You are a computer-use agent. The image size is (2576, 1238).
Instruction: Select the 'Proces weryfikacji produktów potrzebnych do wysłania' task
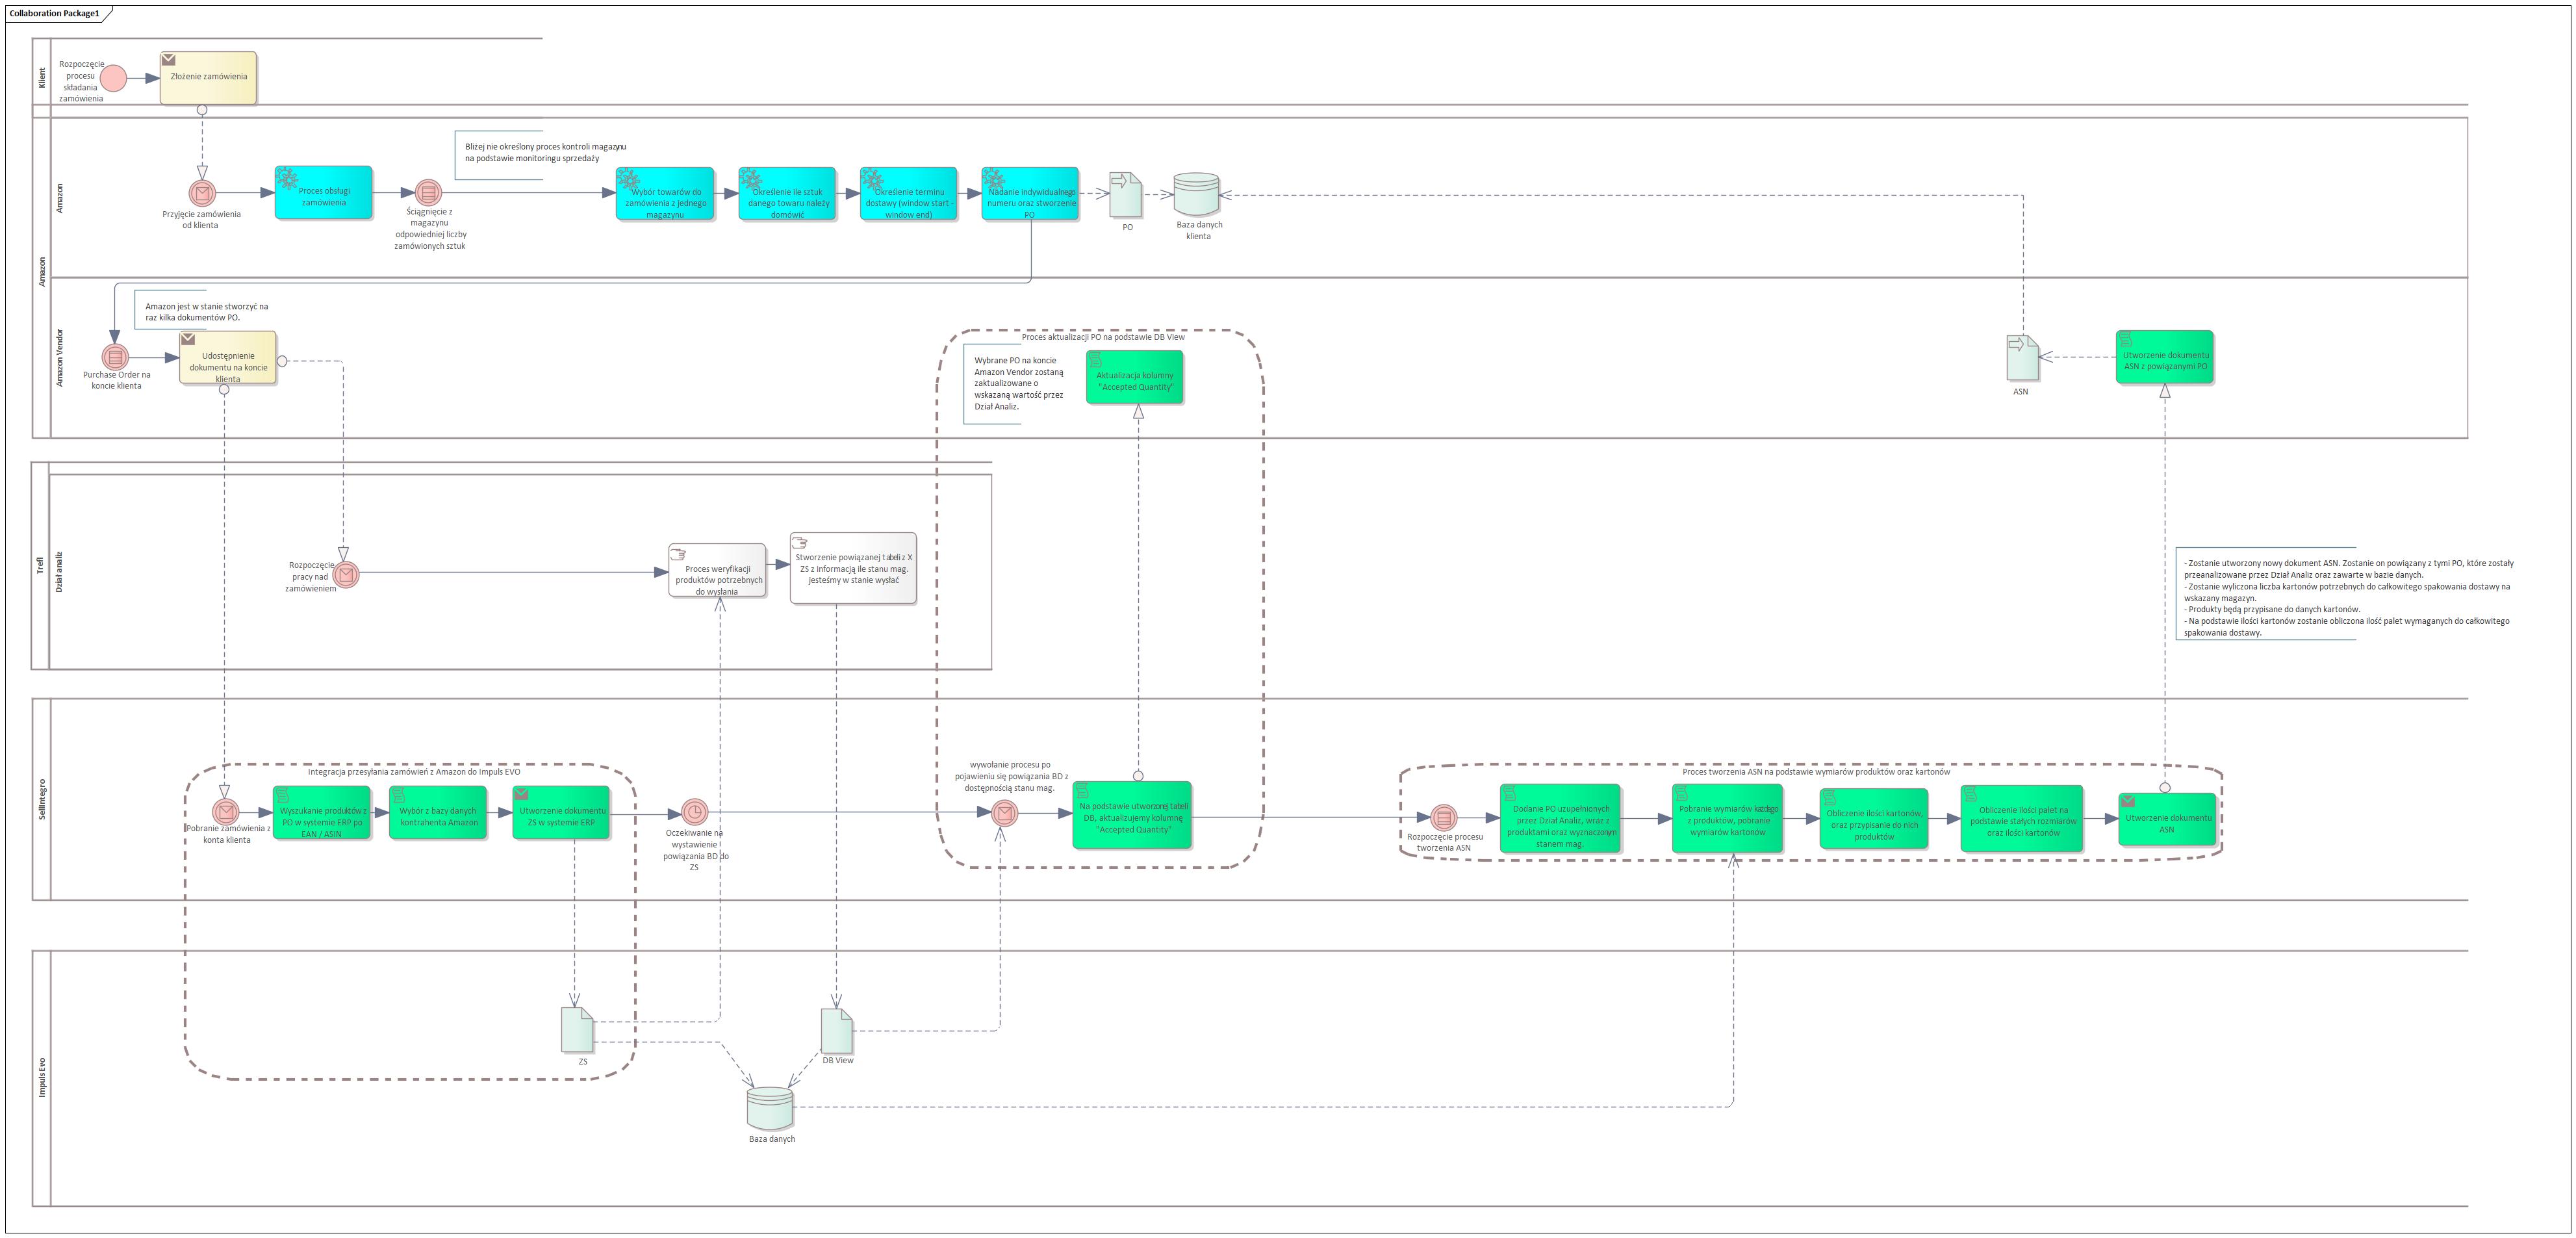717,571
